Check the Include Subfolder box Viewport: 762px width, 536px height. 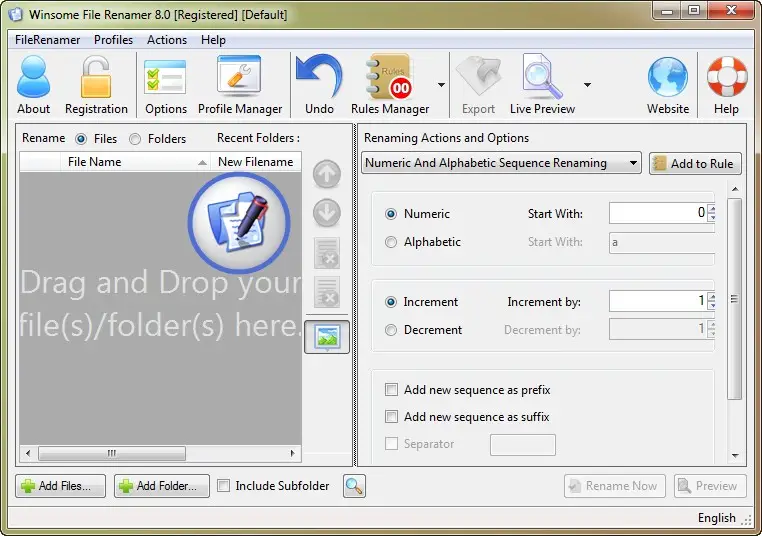[224, 485]
